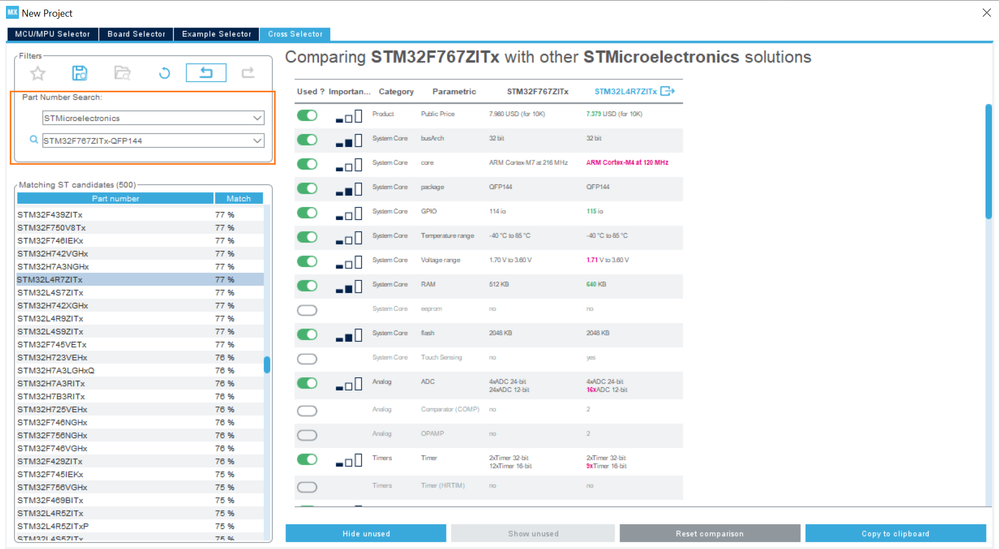Viewport: 999px width, 549px height.
Task: Toggle off the core criterion
Action: 307,164
